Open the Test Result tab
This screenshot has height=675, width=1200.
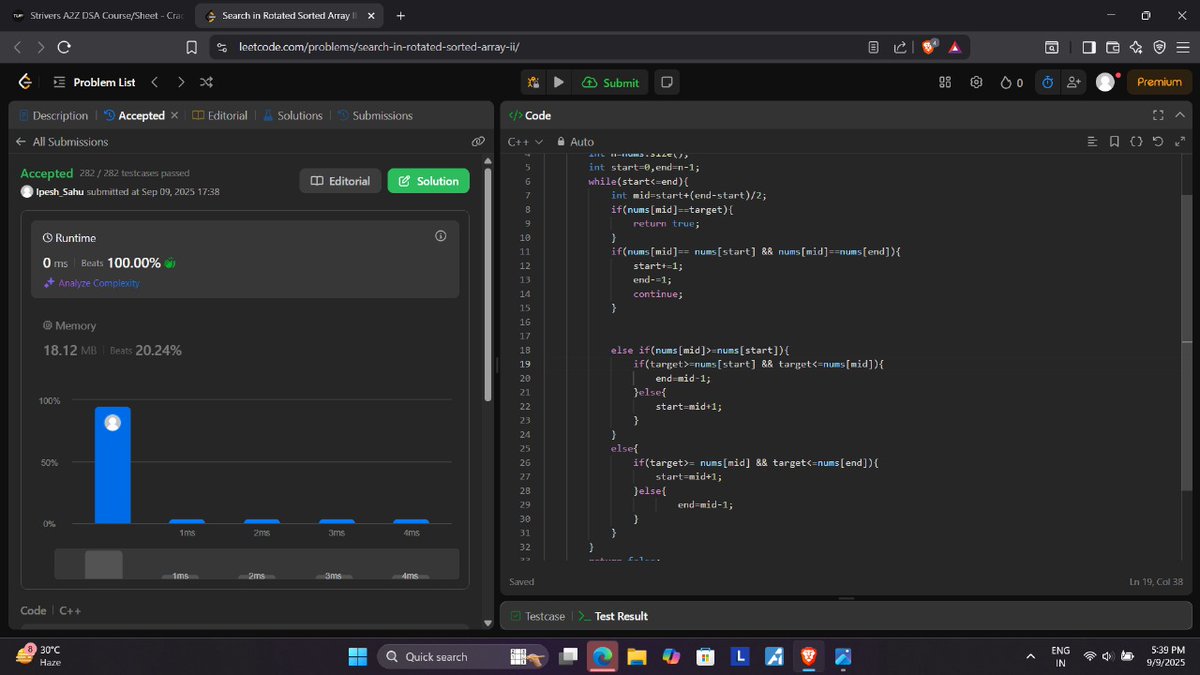(x=613, y=616)
